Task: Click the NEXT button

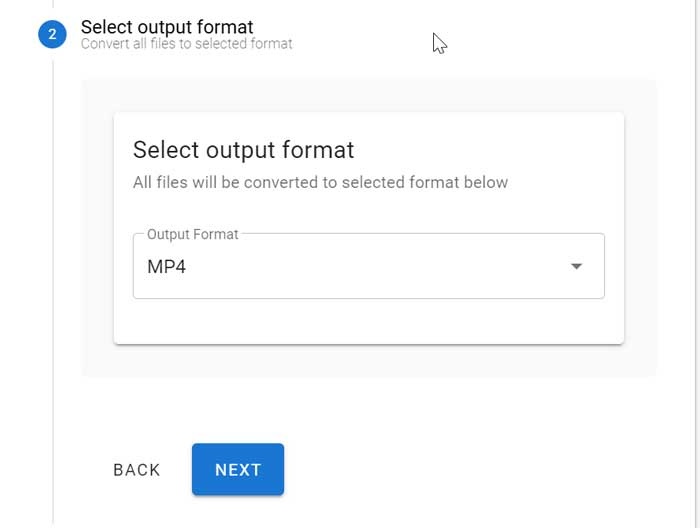Action: (x=238, y=470)
